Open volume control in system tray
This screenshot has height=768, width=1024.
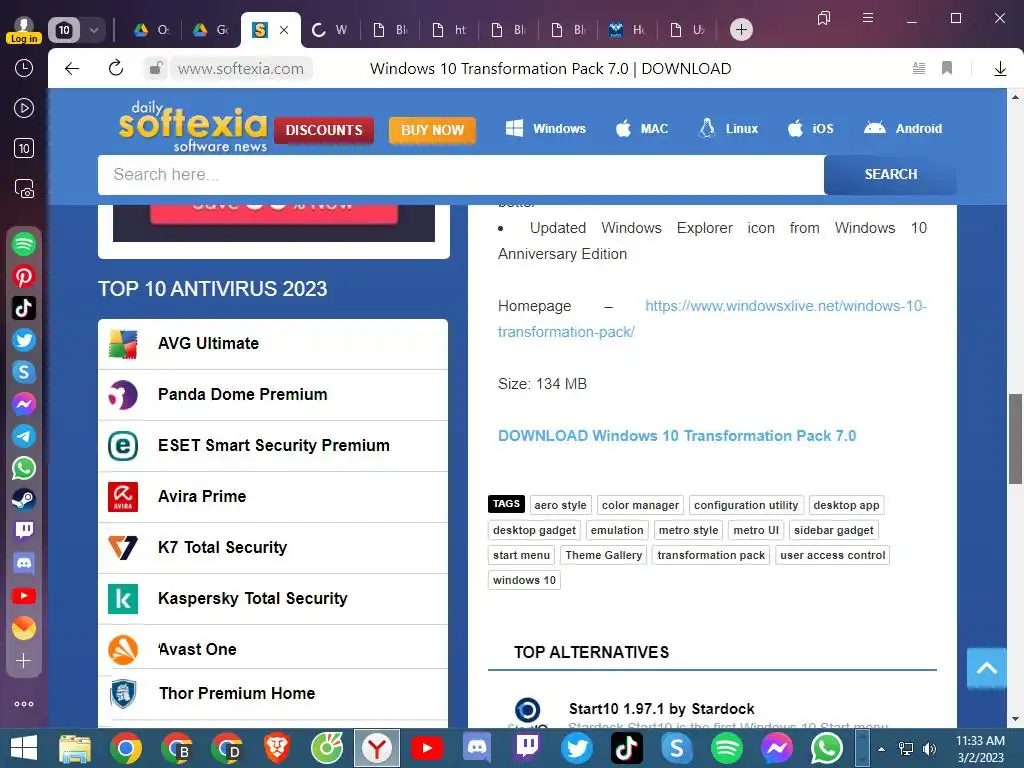[929, 748]
